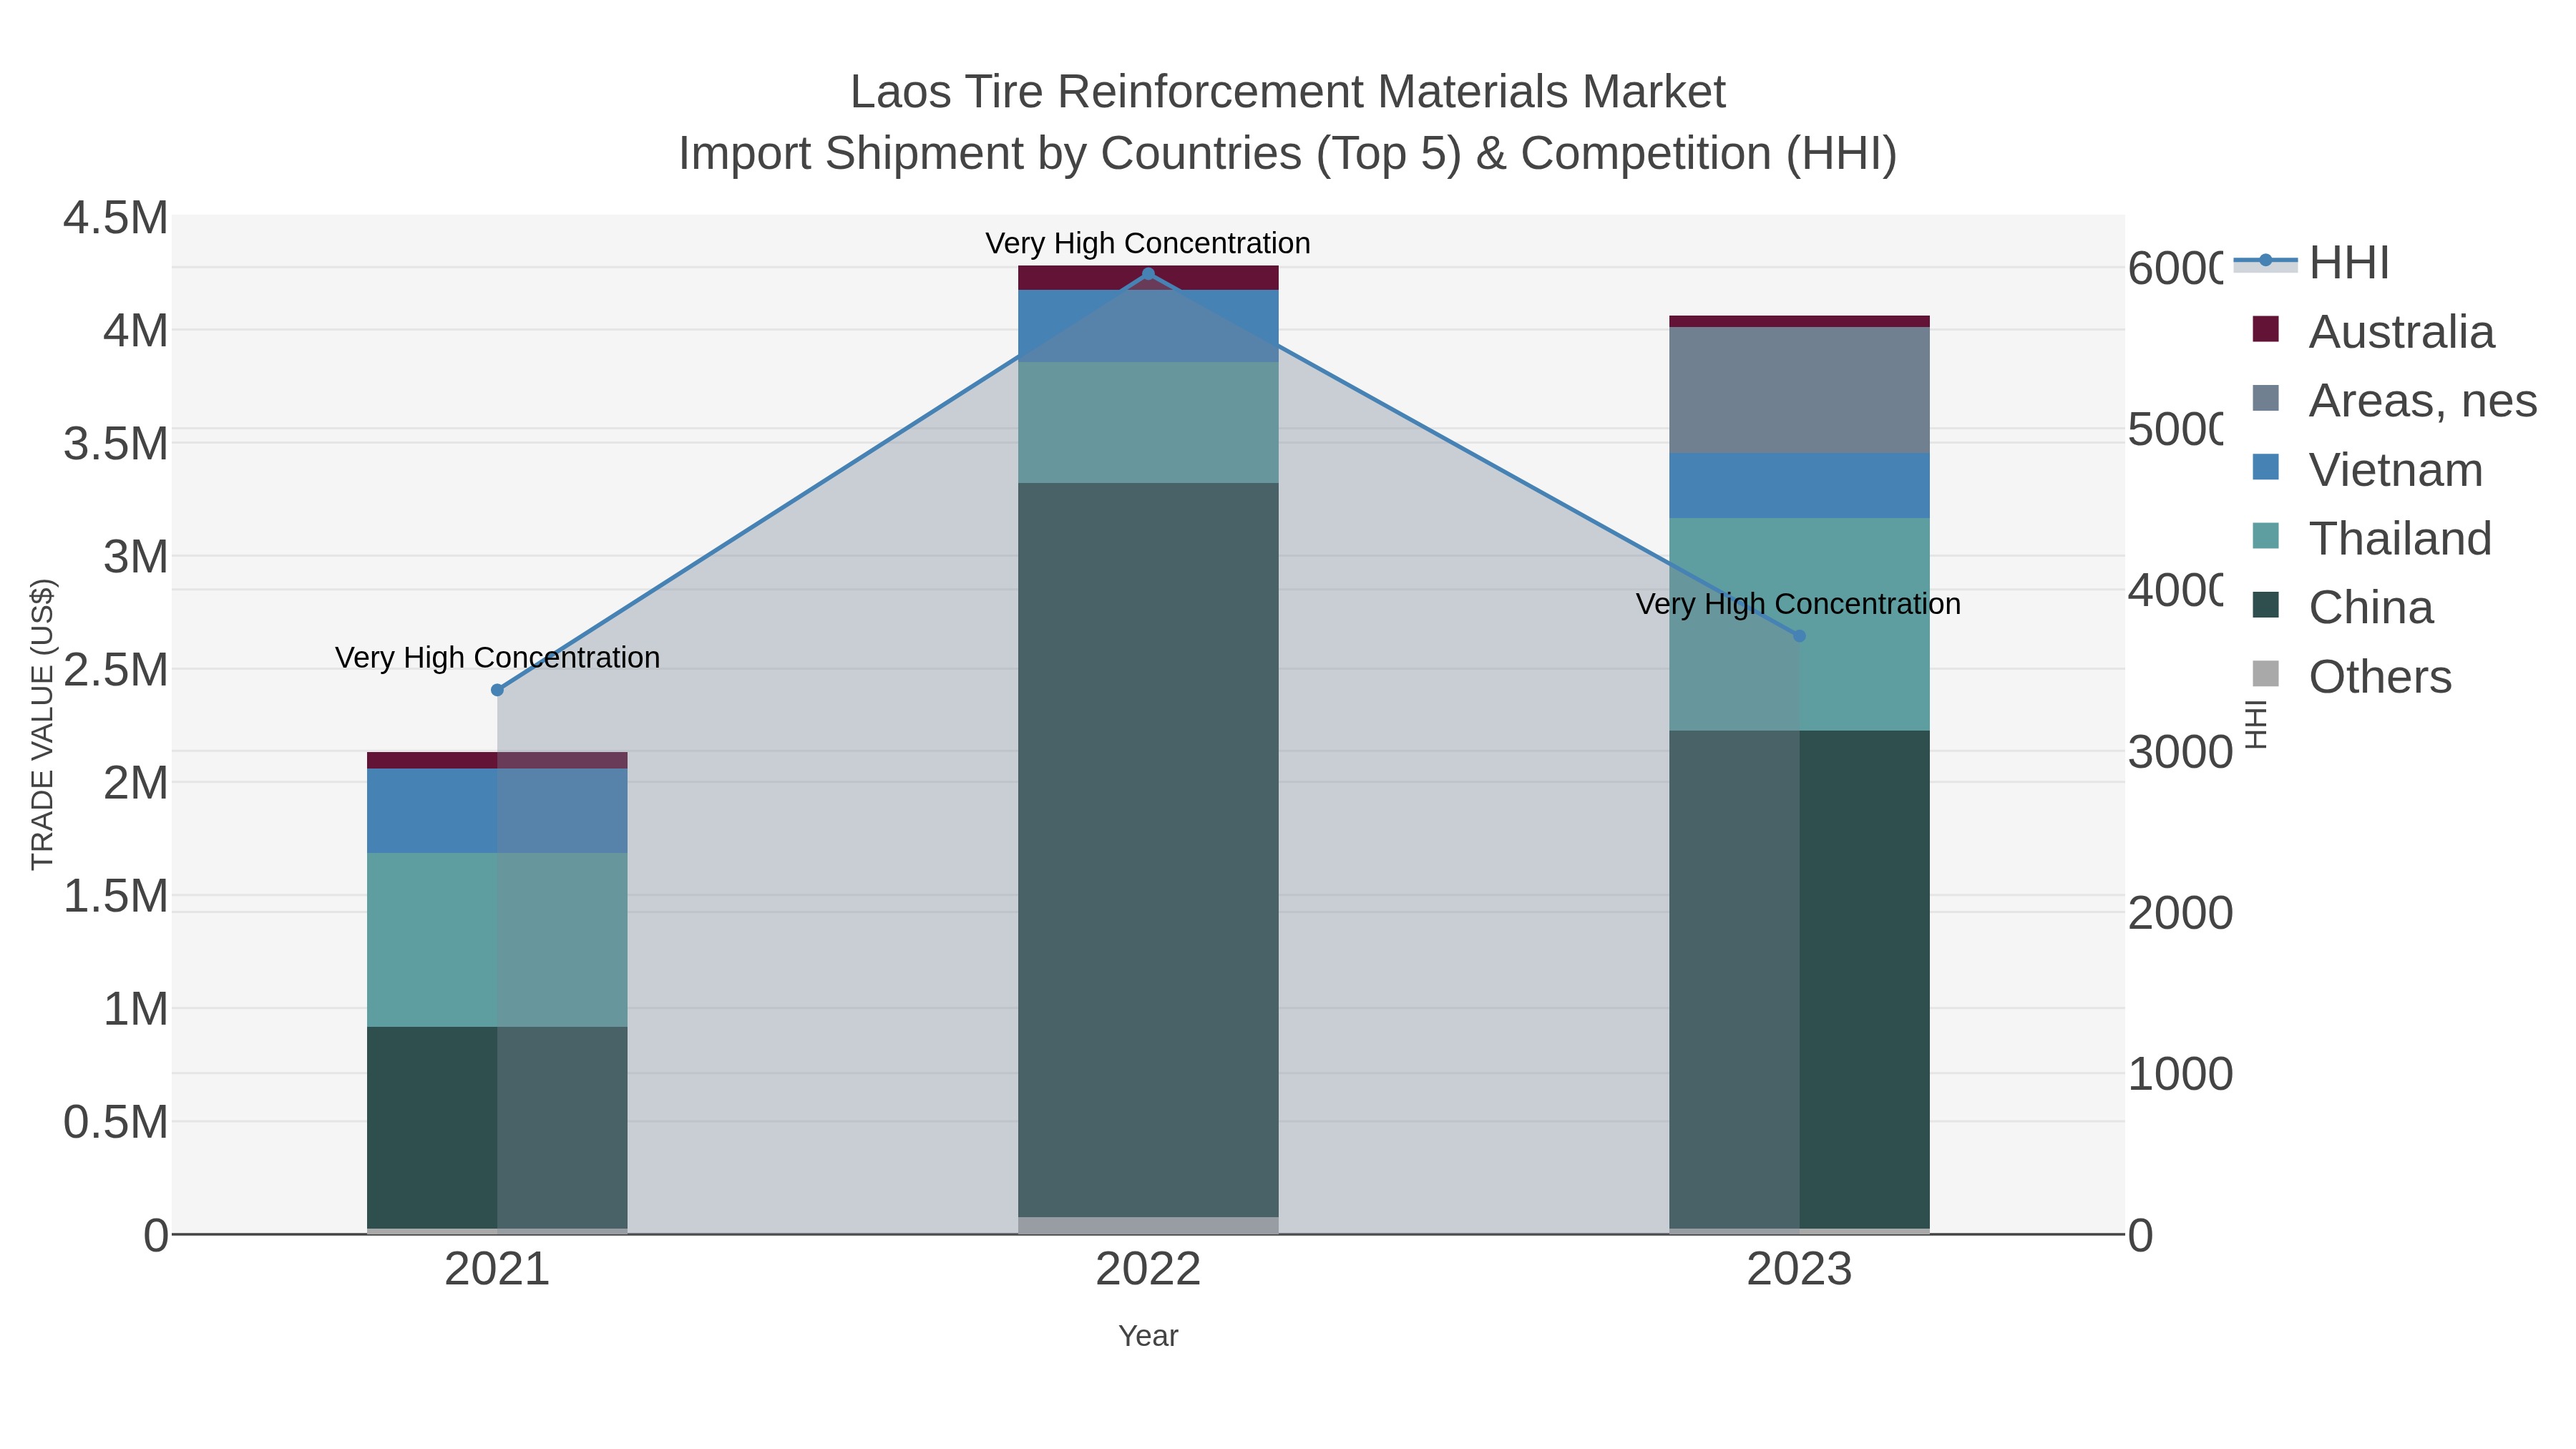
Task: Click the 4M left axis tick label
Action: [x=136, y=331]
